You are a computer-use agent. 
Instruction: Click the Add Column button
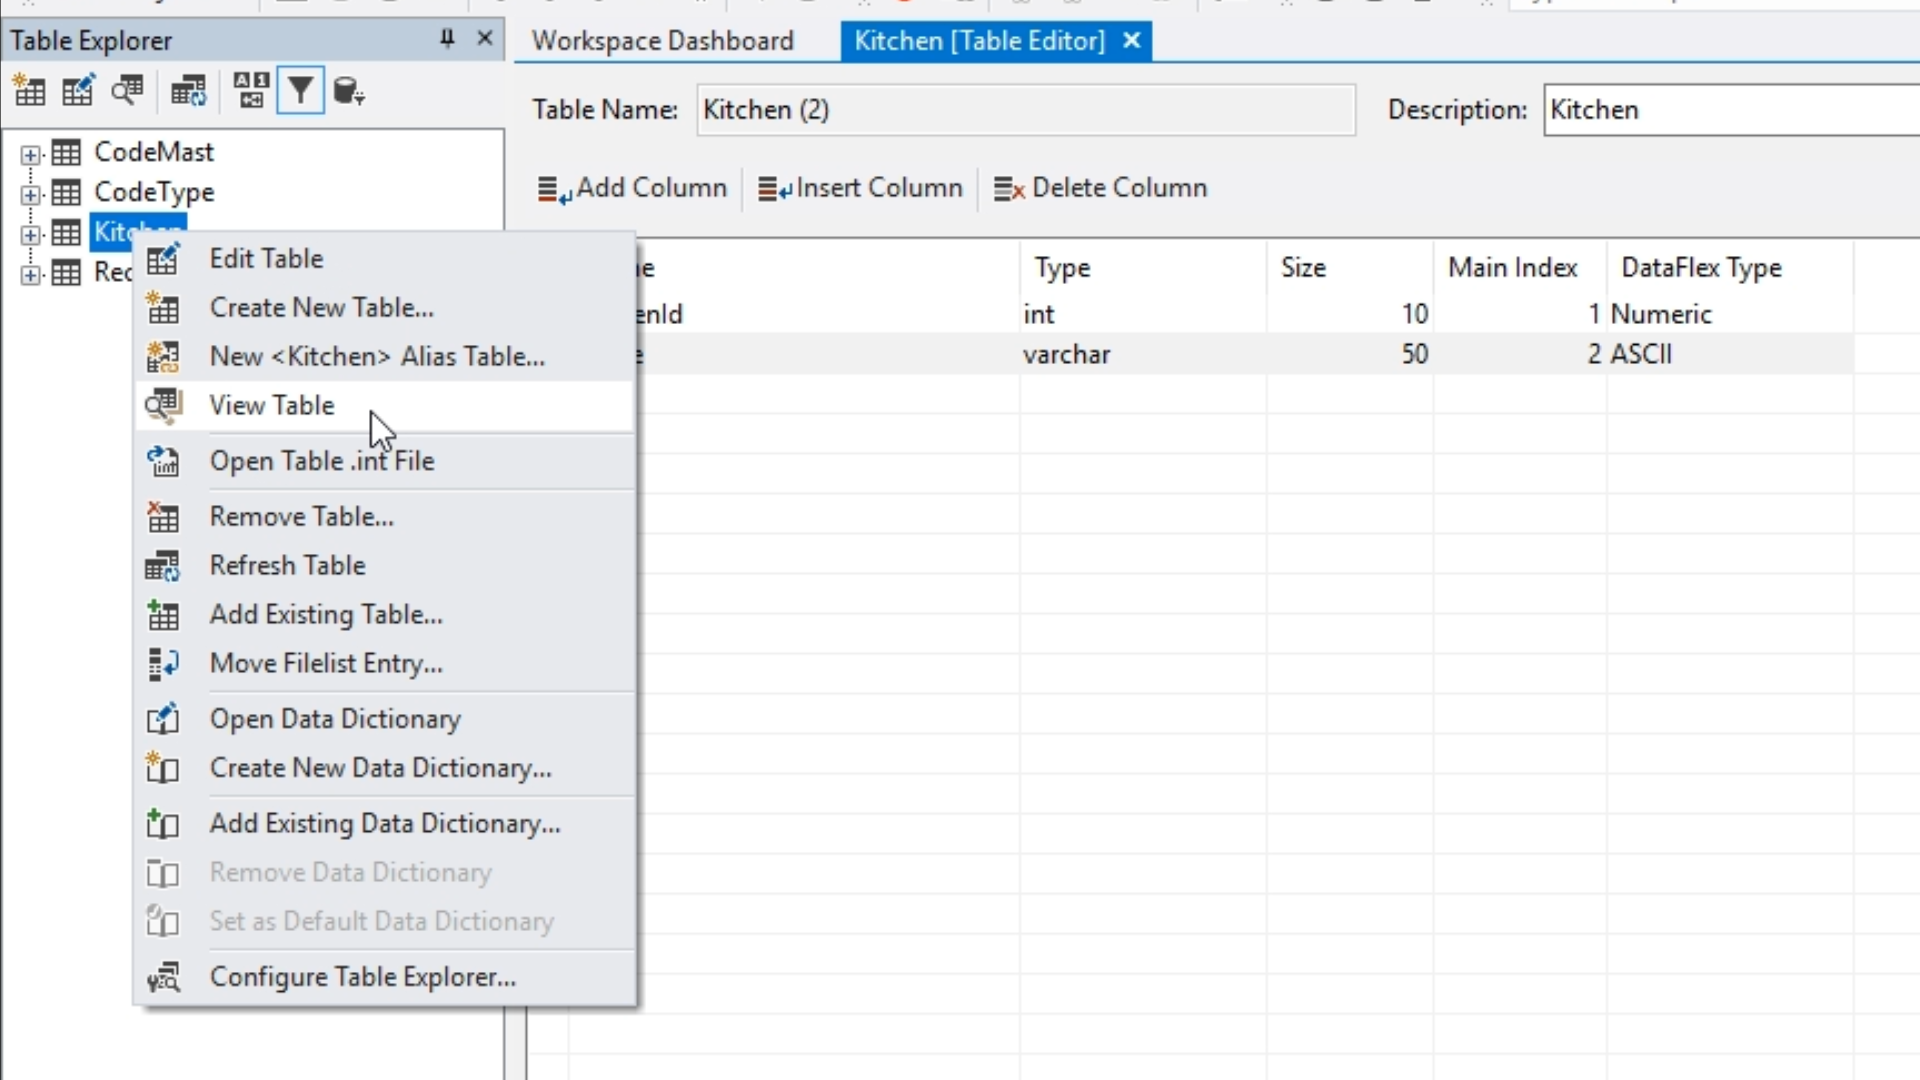pyautogui.click(x=633, y=188)
